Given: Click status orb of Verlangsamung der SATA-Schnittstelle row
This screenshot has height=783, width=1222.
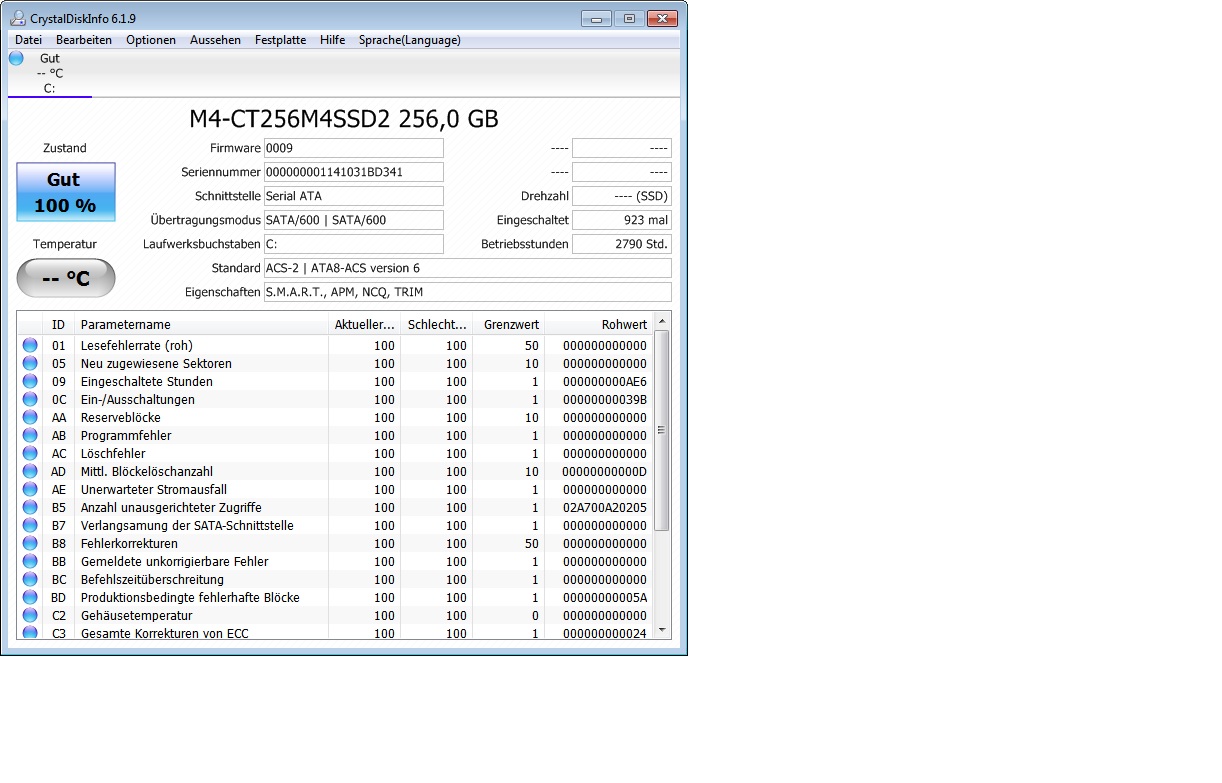Looking at the screenshot, I should pos(30,525).
